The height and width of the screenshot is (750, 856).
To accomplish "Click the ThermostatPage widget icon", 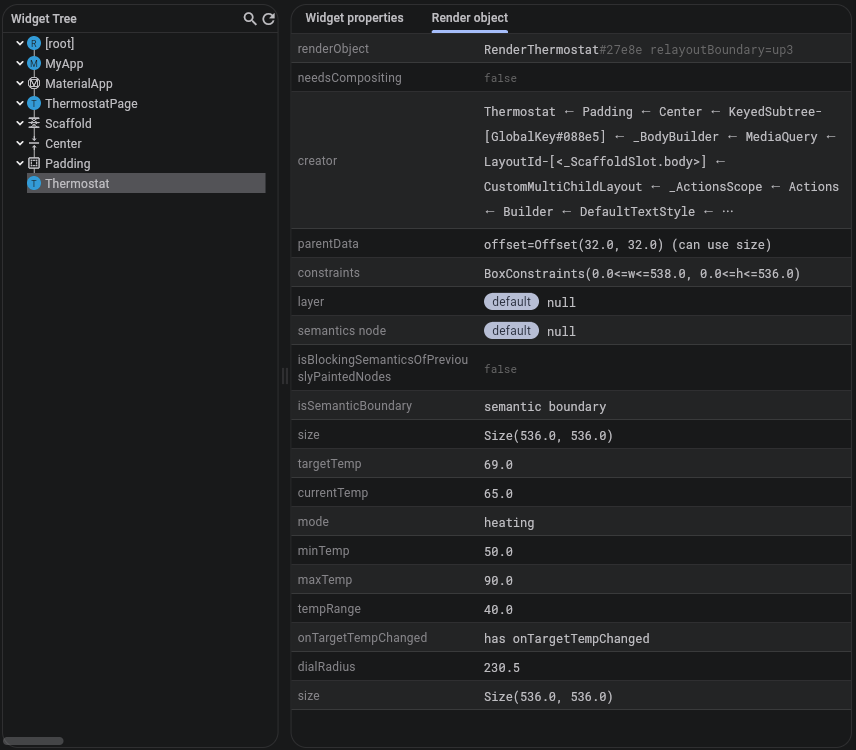I will [34, 103].
